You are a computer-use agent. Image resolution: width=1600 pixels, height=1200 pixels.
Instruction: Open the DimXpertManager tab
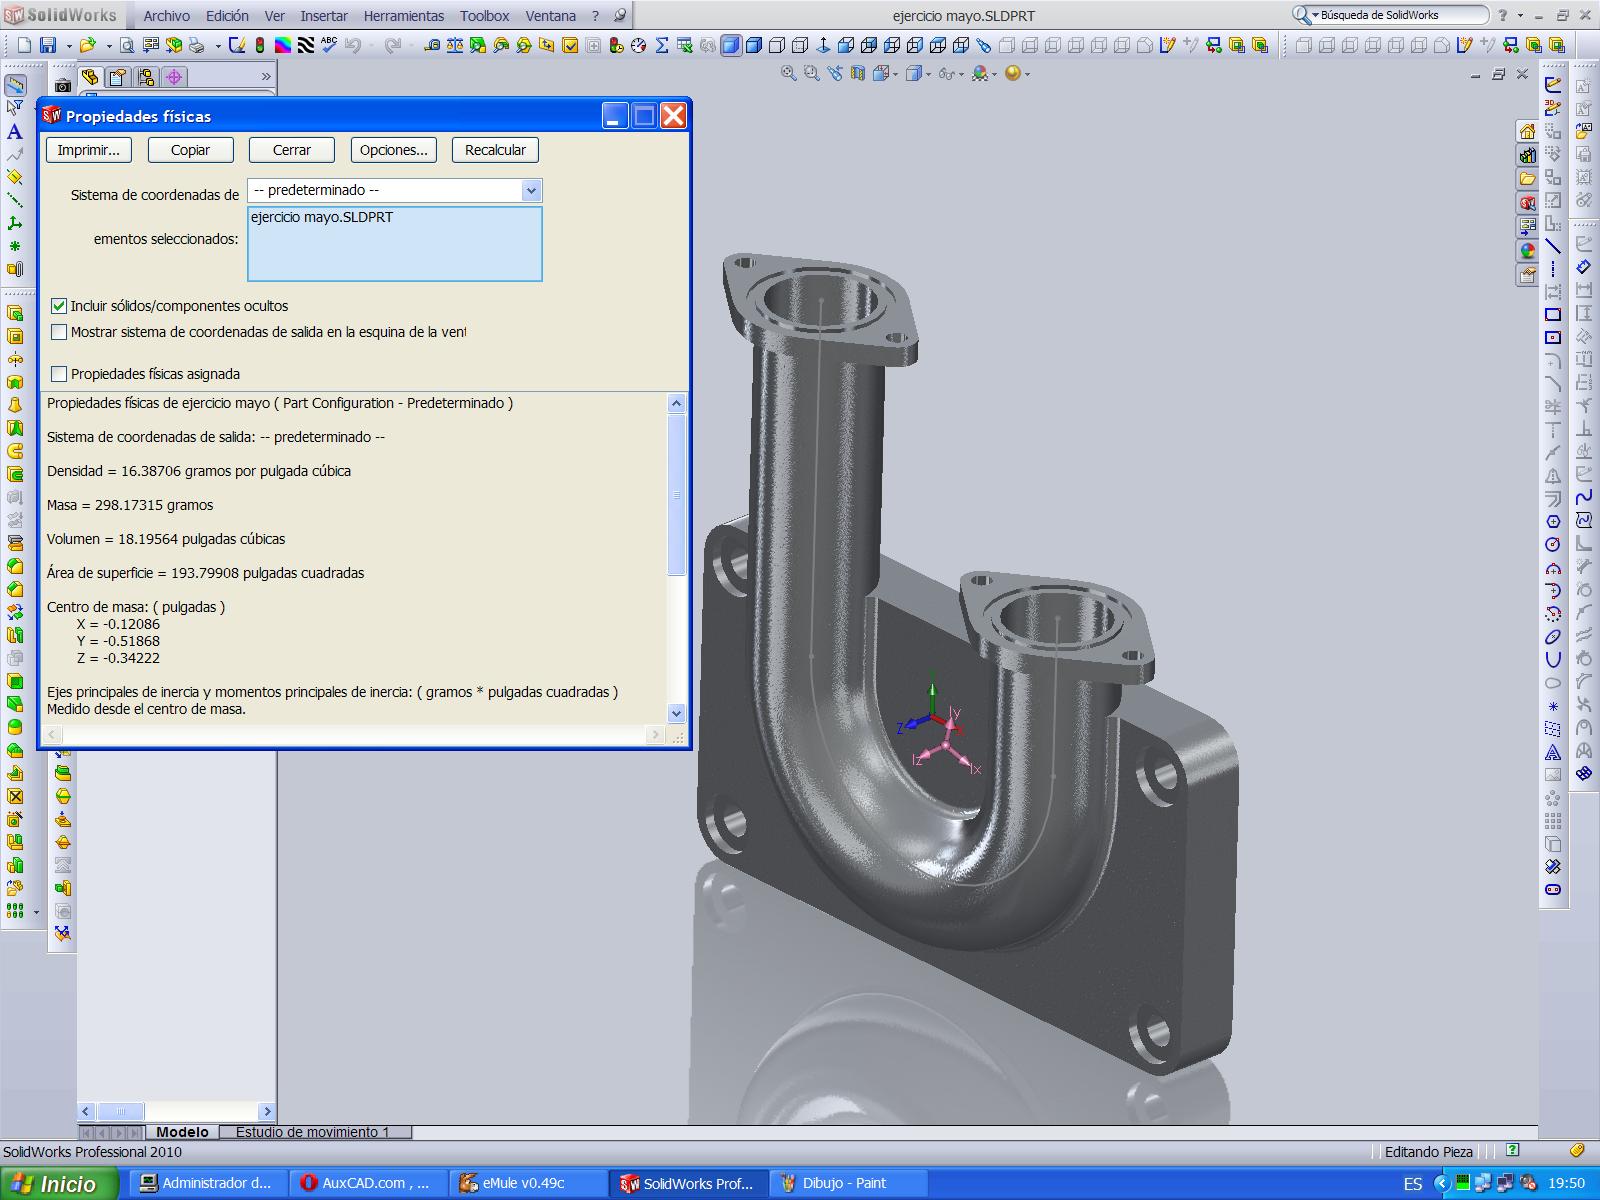click(174, 77)
